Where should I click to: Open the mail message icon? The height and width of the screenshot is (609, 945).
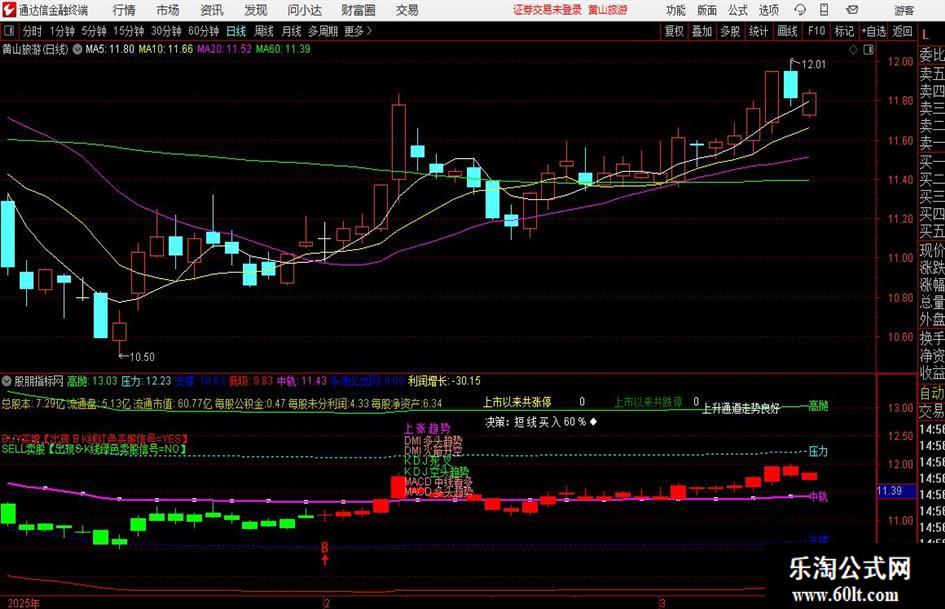point(852,10)
